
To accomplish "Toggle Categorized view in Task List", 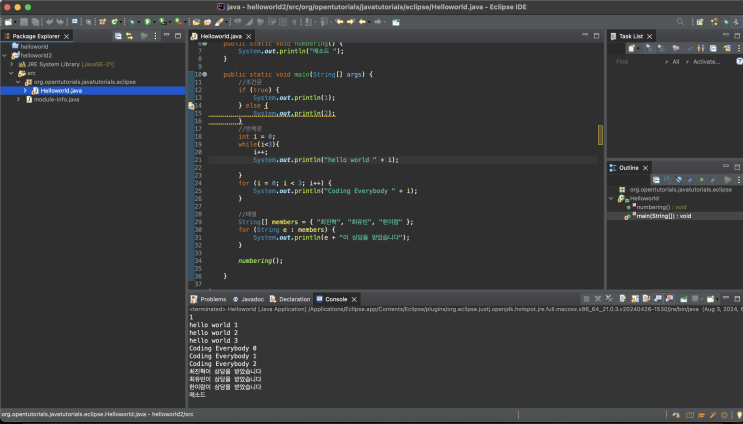I will [649, 48].
